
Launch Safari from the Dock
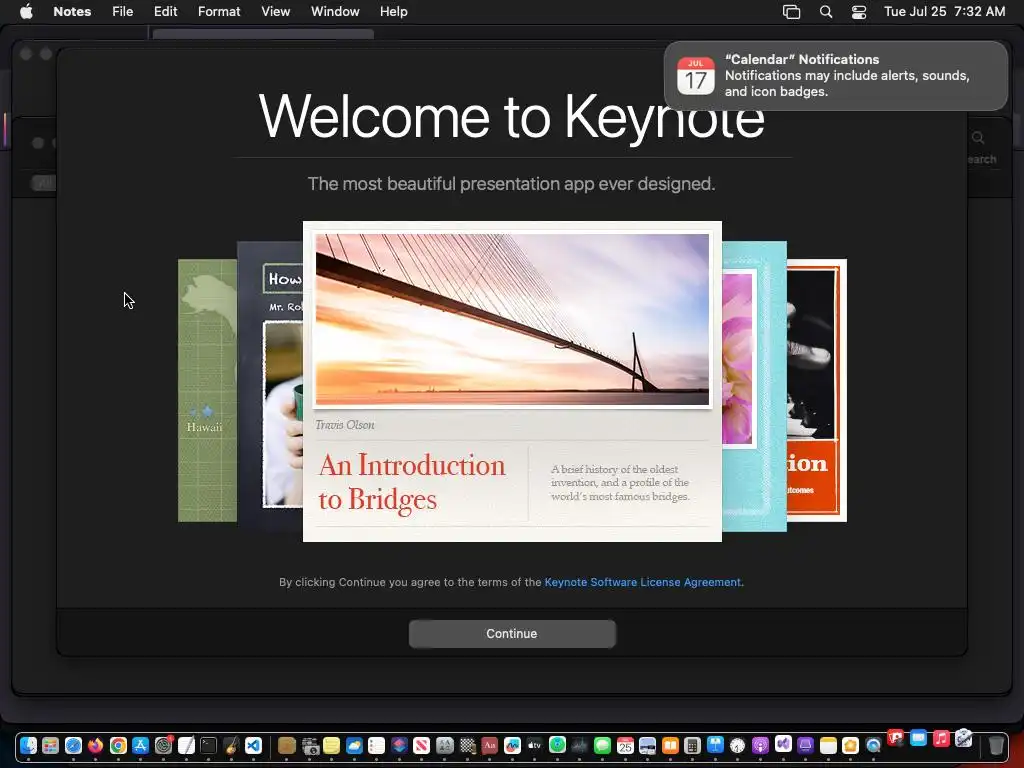coord(73,745)
